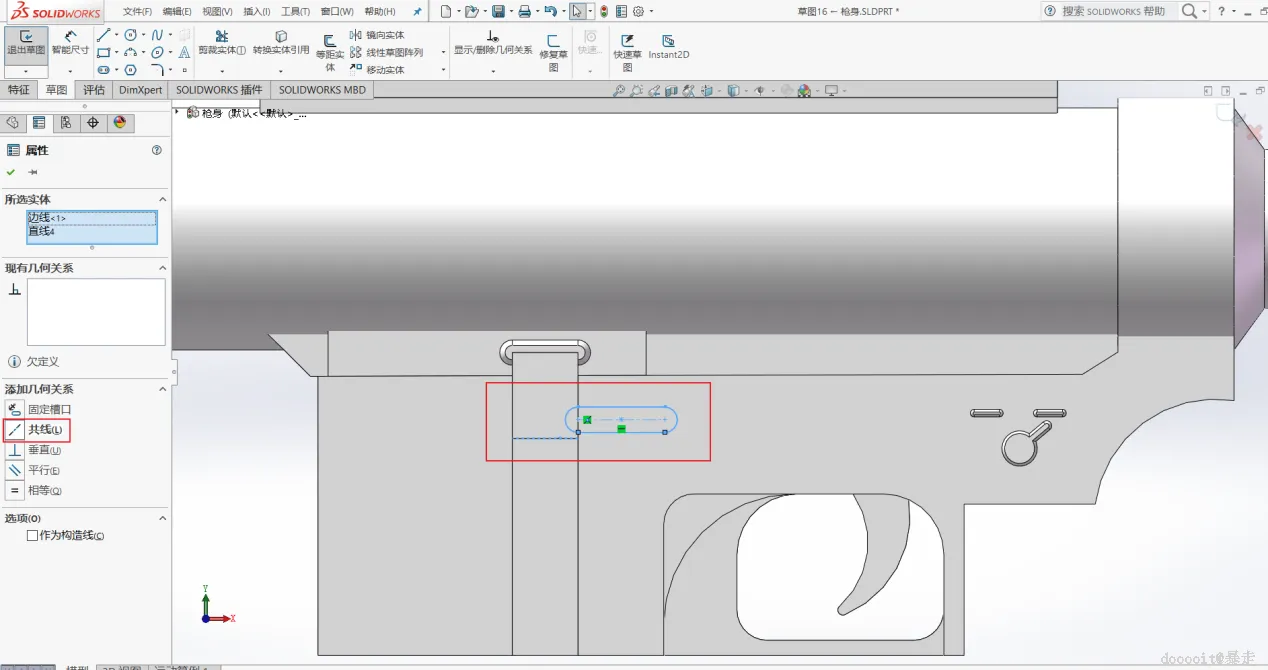Click the Save icon in the top toolbar
The width and height of the screenshot is (1268, 670).
498,11
